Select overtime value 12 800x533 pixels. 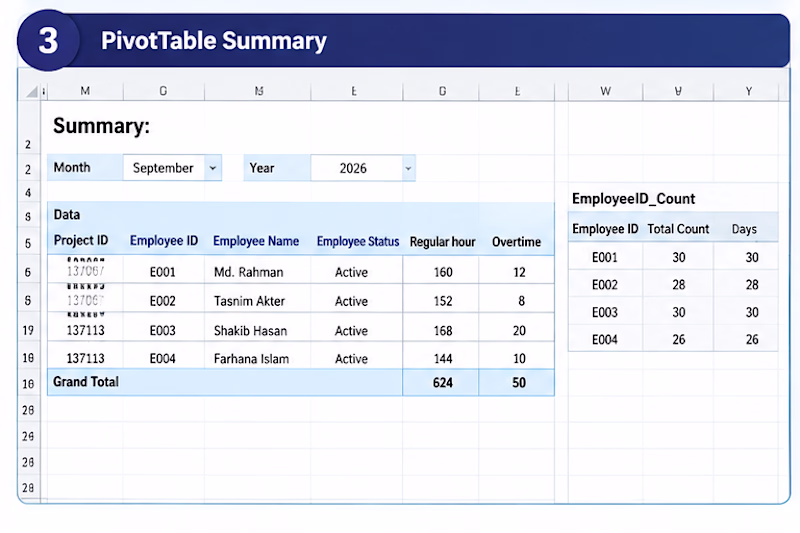(519, 272)
